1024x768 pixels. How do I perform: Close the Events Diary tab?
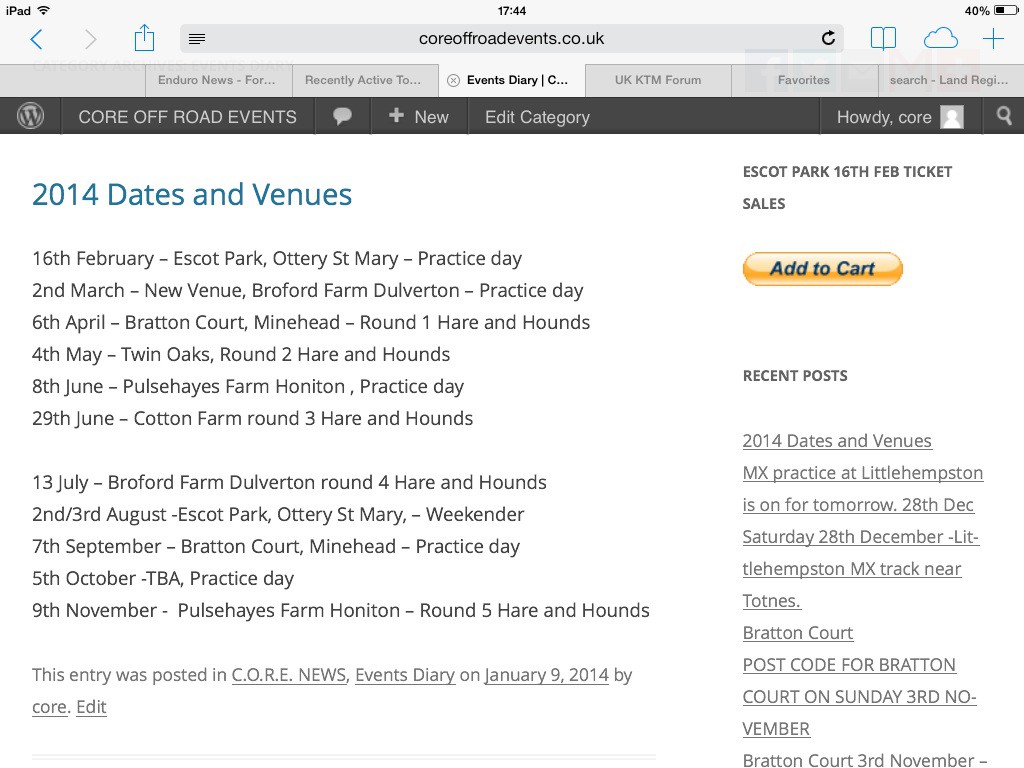pos(453,80)
